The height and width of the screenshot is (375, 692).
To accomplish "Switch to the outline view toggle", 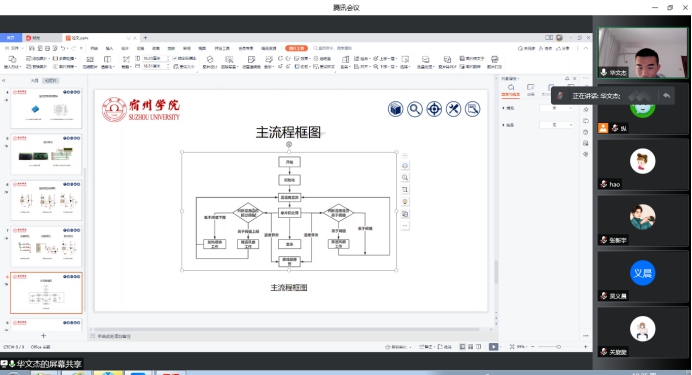I will pyautogui.click(x=34, y=81).
